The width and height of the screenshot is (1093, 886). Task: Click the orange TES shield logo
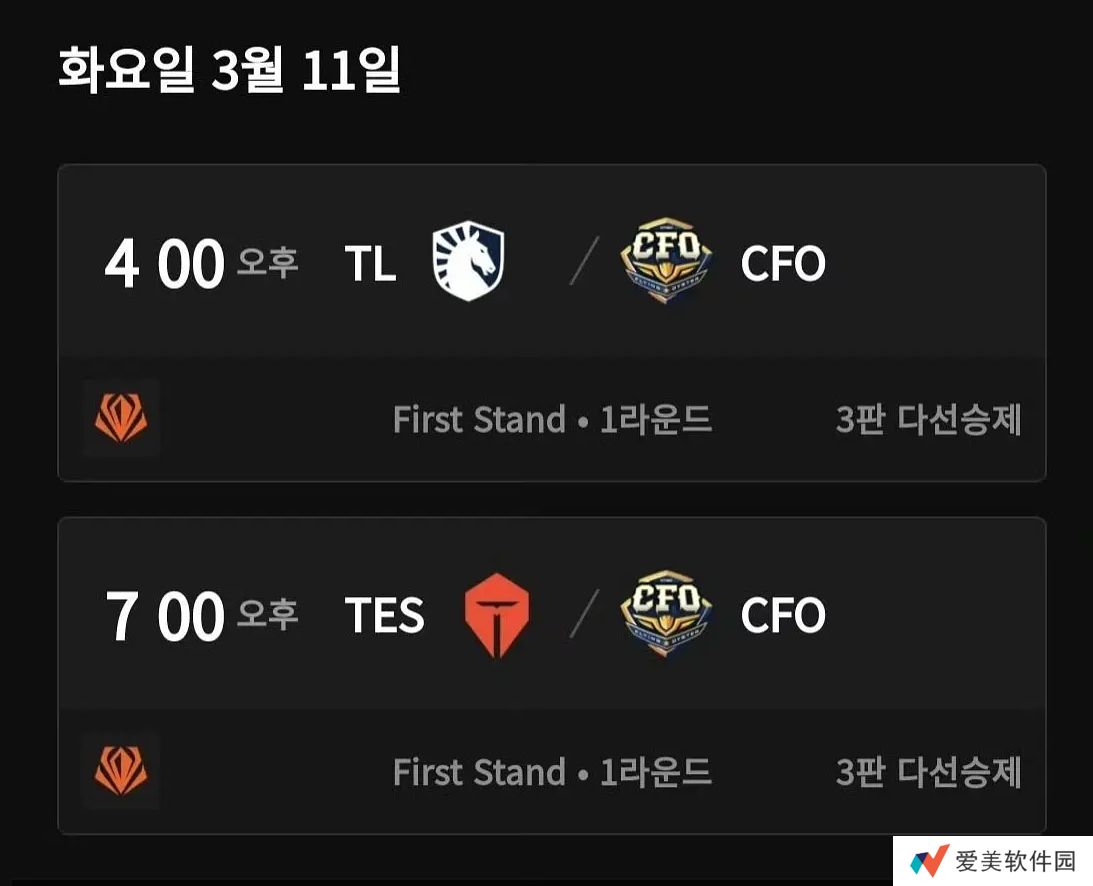pos(497,615)
